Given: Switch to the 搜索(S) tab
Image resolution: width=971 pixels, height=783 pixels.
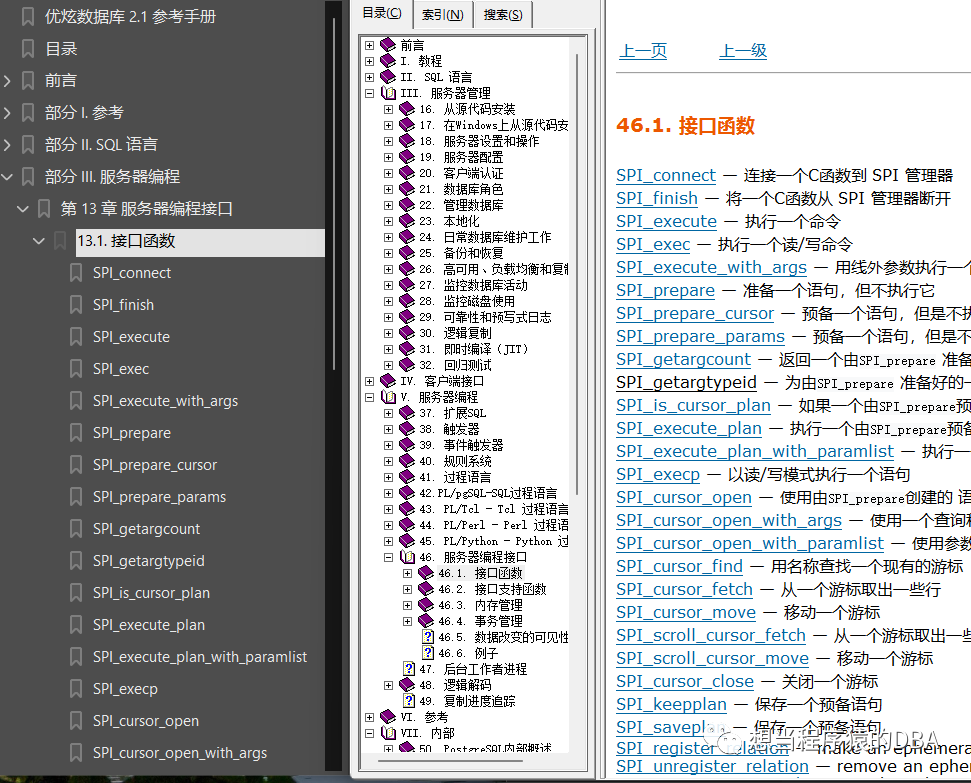Looking at the screenshot, I should click(503, 14).
